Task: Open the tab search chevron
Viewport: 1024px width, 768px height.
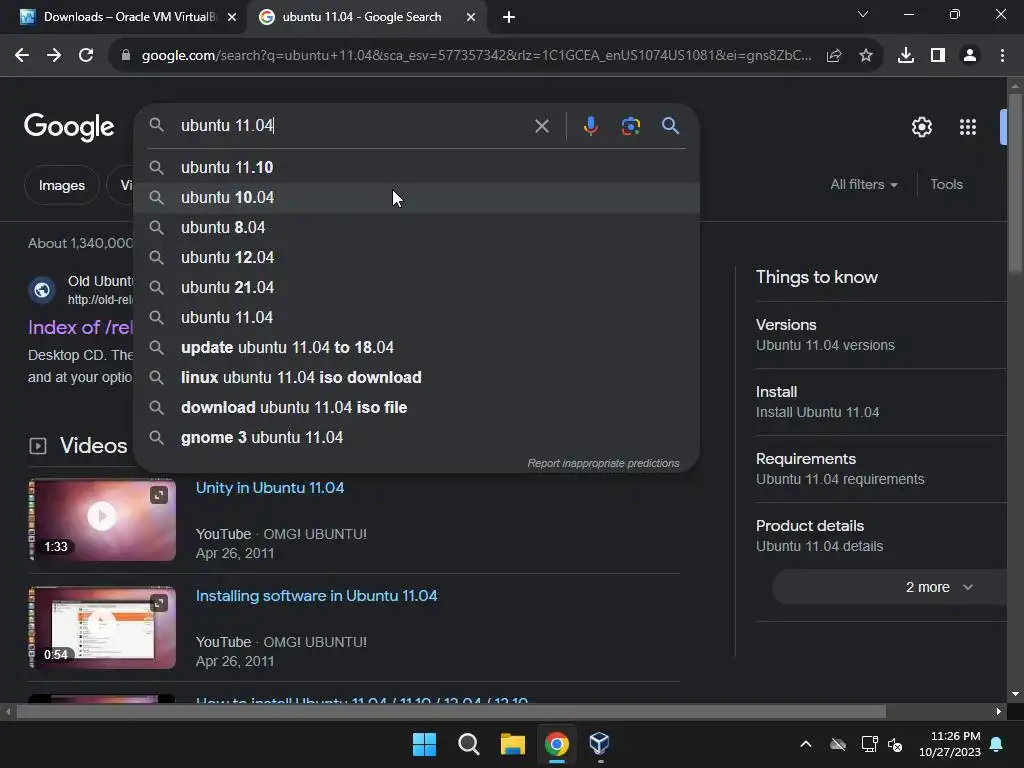Action: pyautogui.click(x=863, y=14)
